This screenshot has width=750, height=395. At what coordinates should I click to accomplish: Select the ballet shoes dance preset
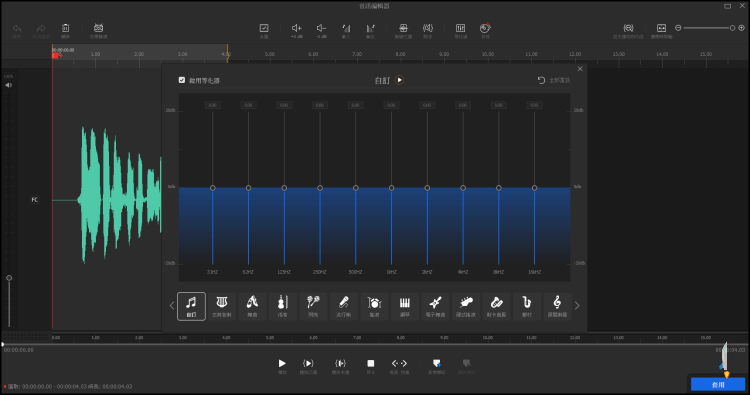252,306
